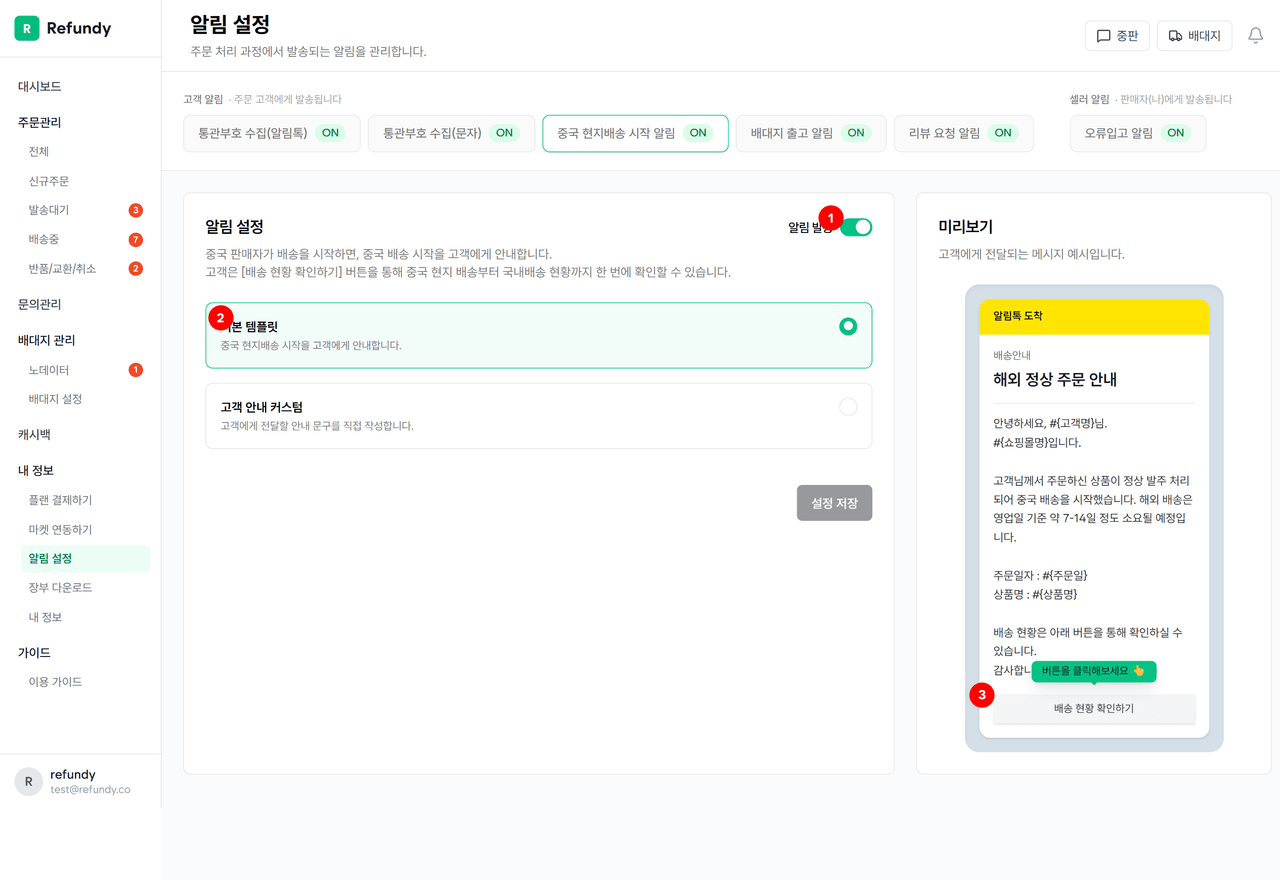Switch to 리뷰 요청 알림 tab
This screenshot has width=1280, height=880.
point(963,133)
